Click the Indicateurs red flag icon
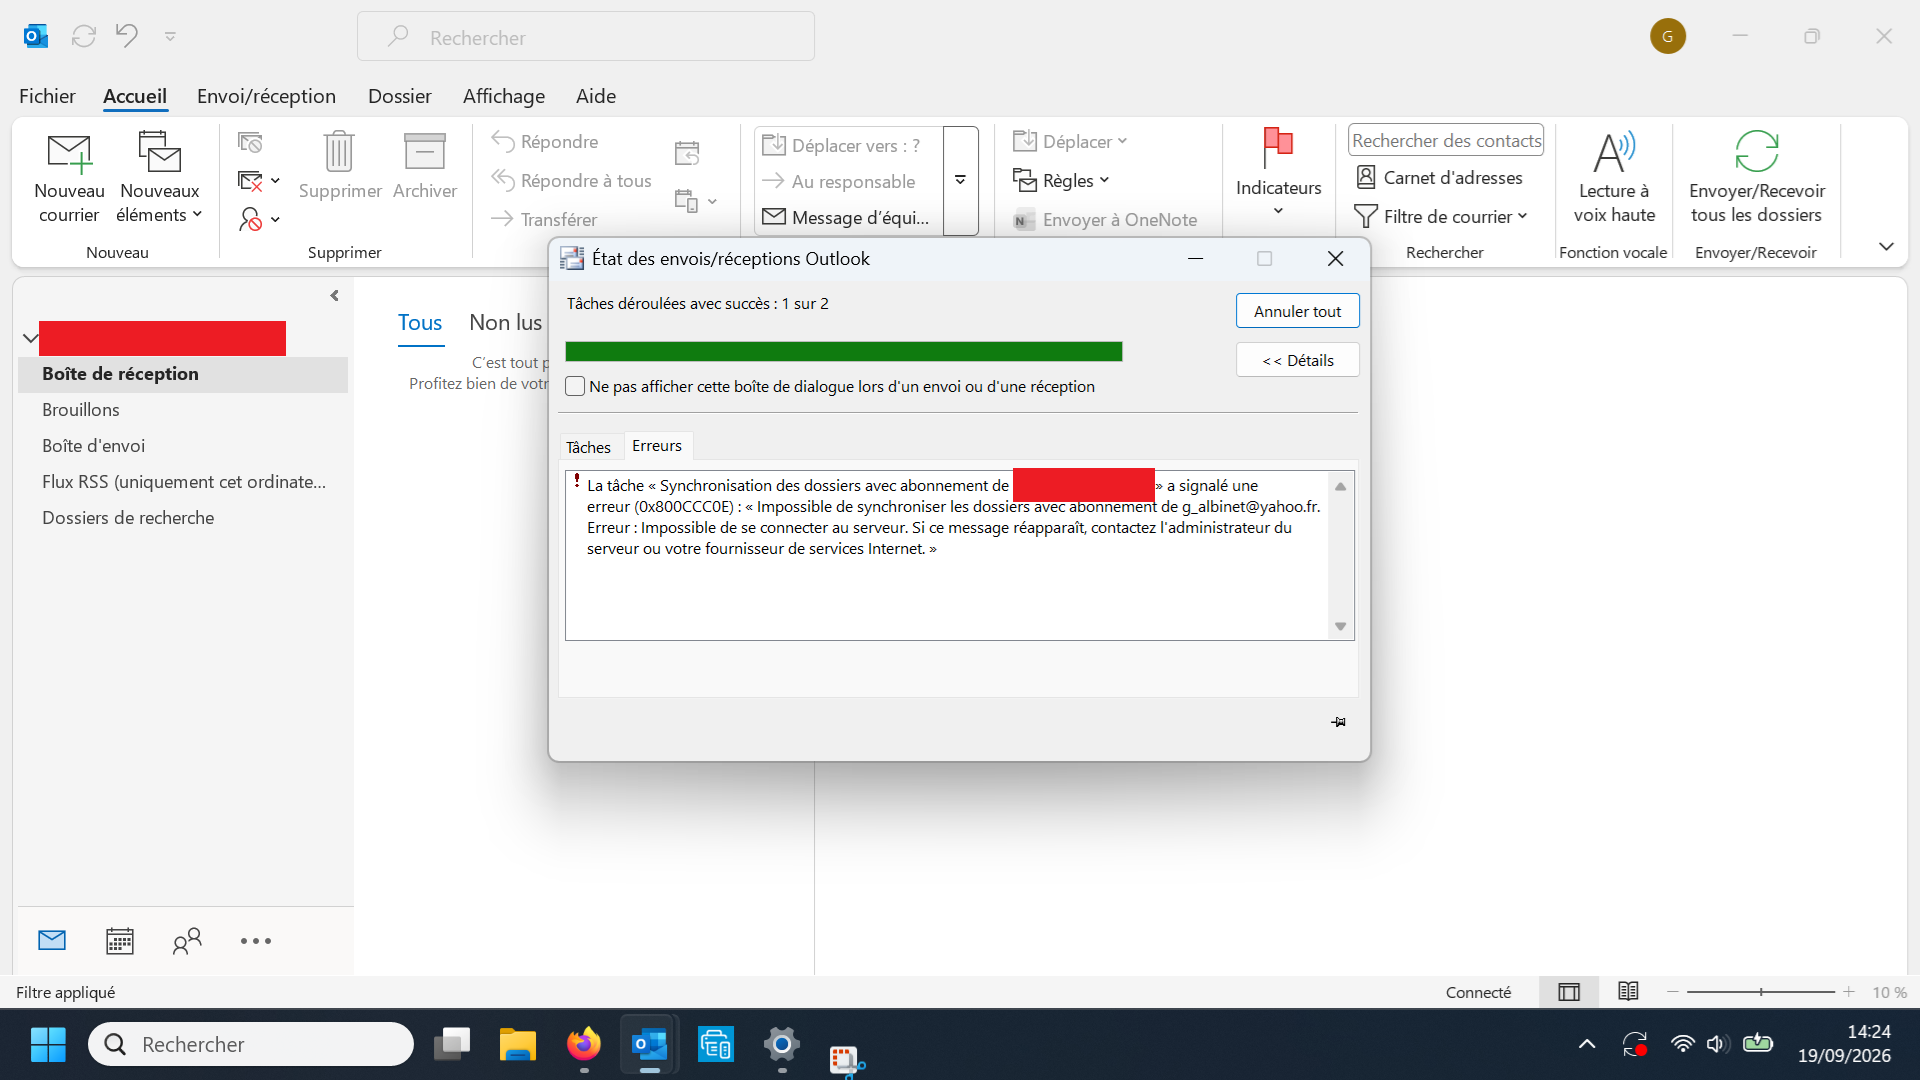The width and height of the screenshot is (1920, 1080). coord(1278,148)
